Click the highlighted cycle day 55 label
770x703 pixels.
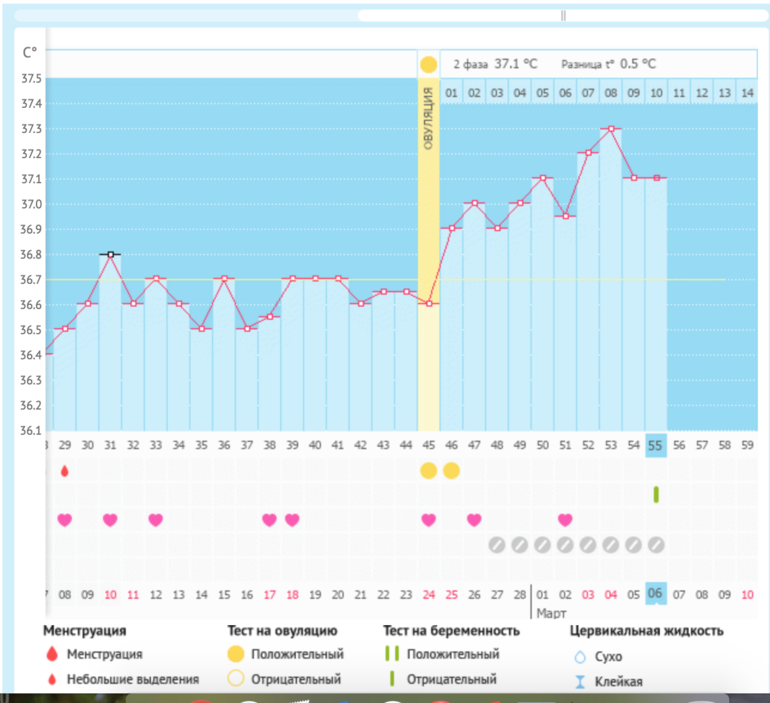(656, 445)
